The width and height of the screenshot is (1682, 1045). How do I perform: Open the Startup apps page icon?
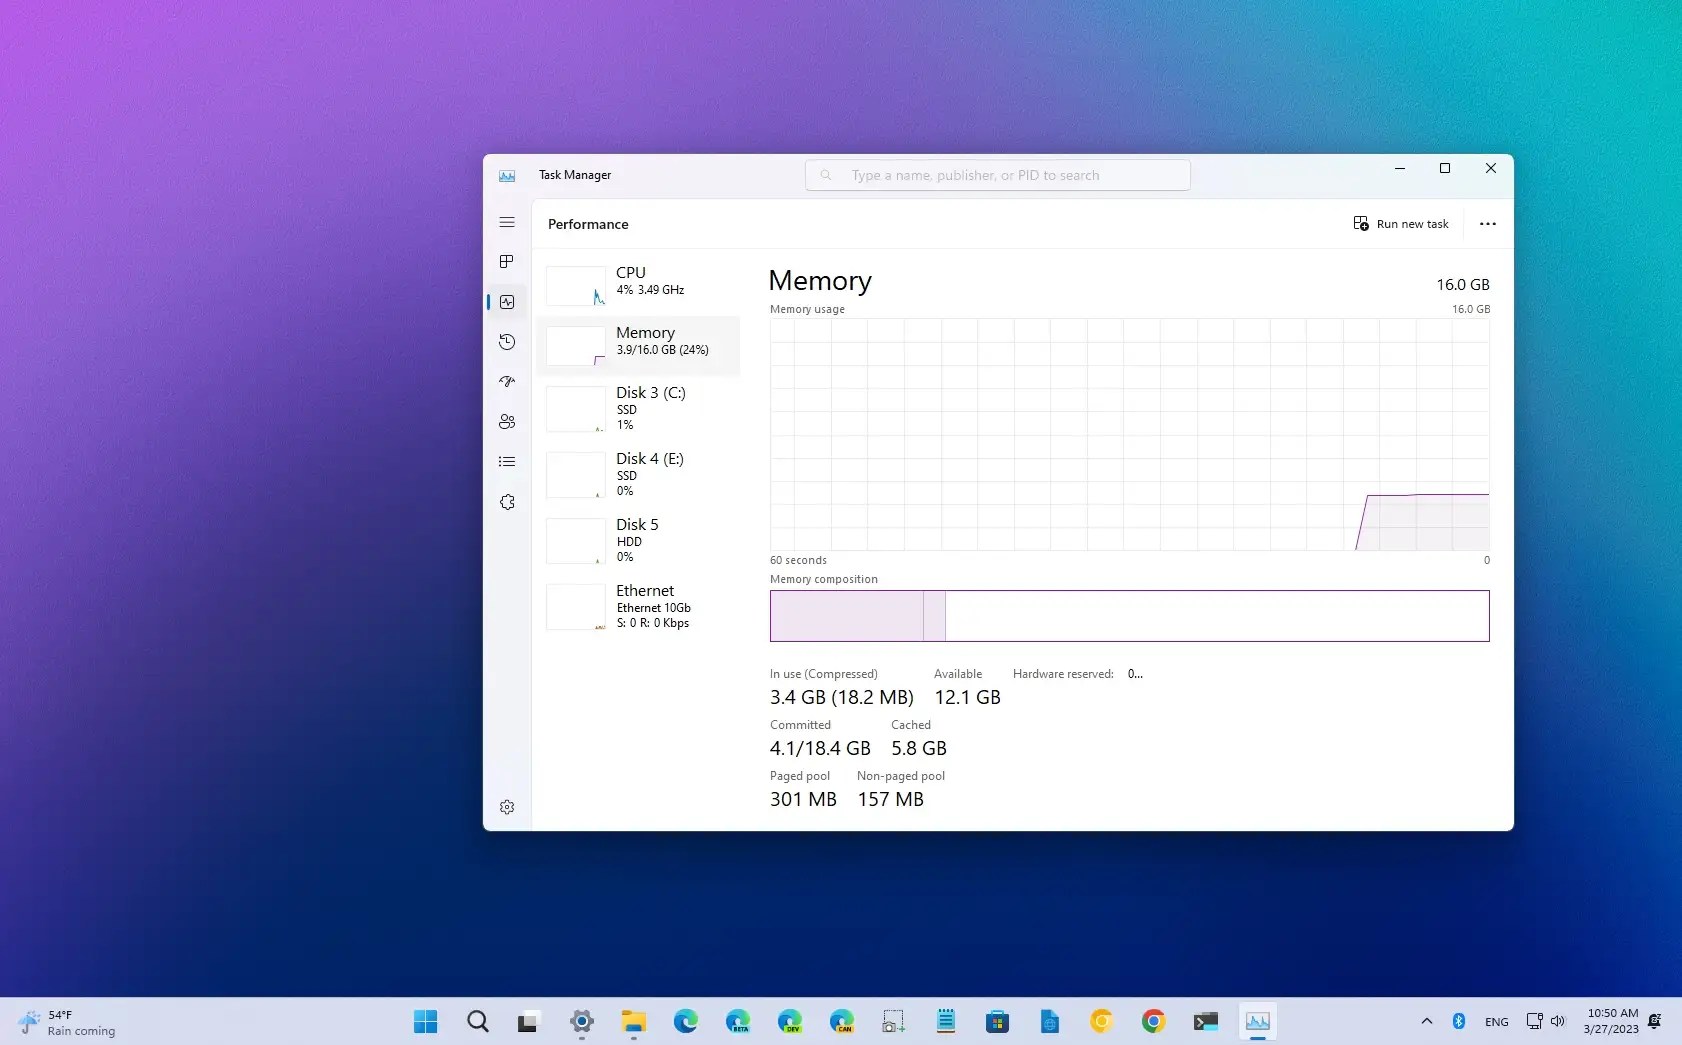click(x=507, y=381)
